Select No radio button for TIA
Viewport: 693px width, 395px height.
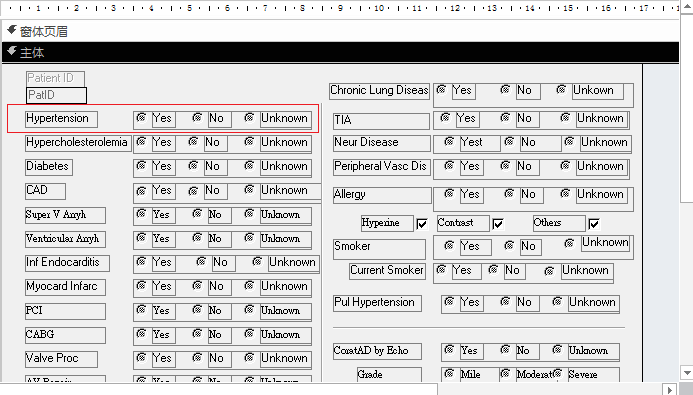pos(505,118)
